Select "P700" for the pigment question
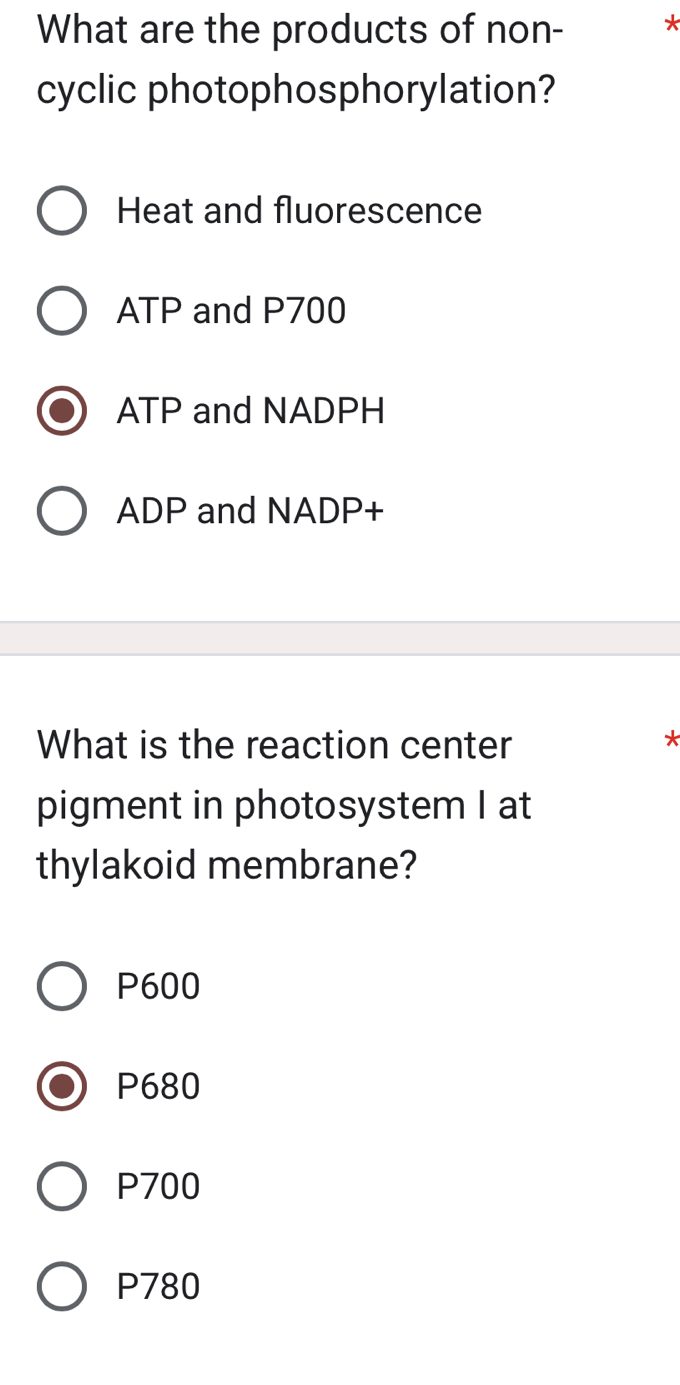 62,1185
